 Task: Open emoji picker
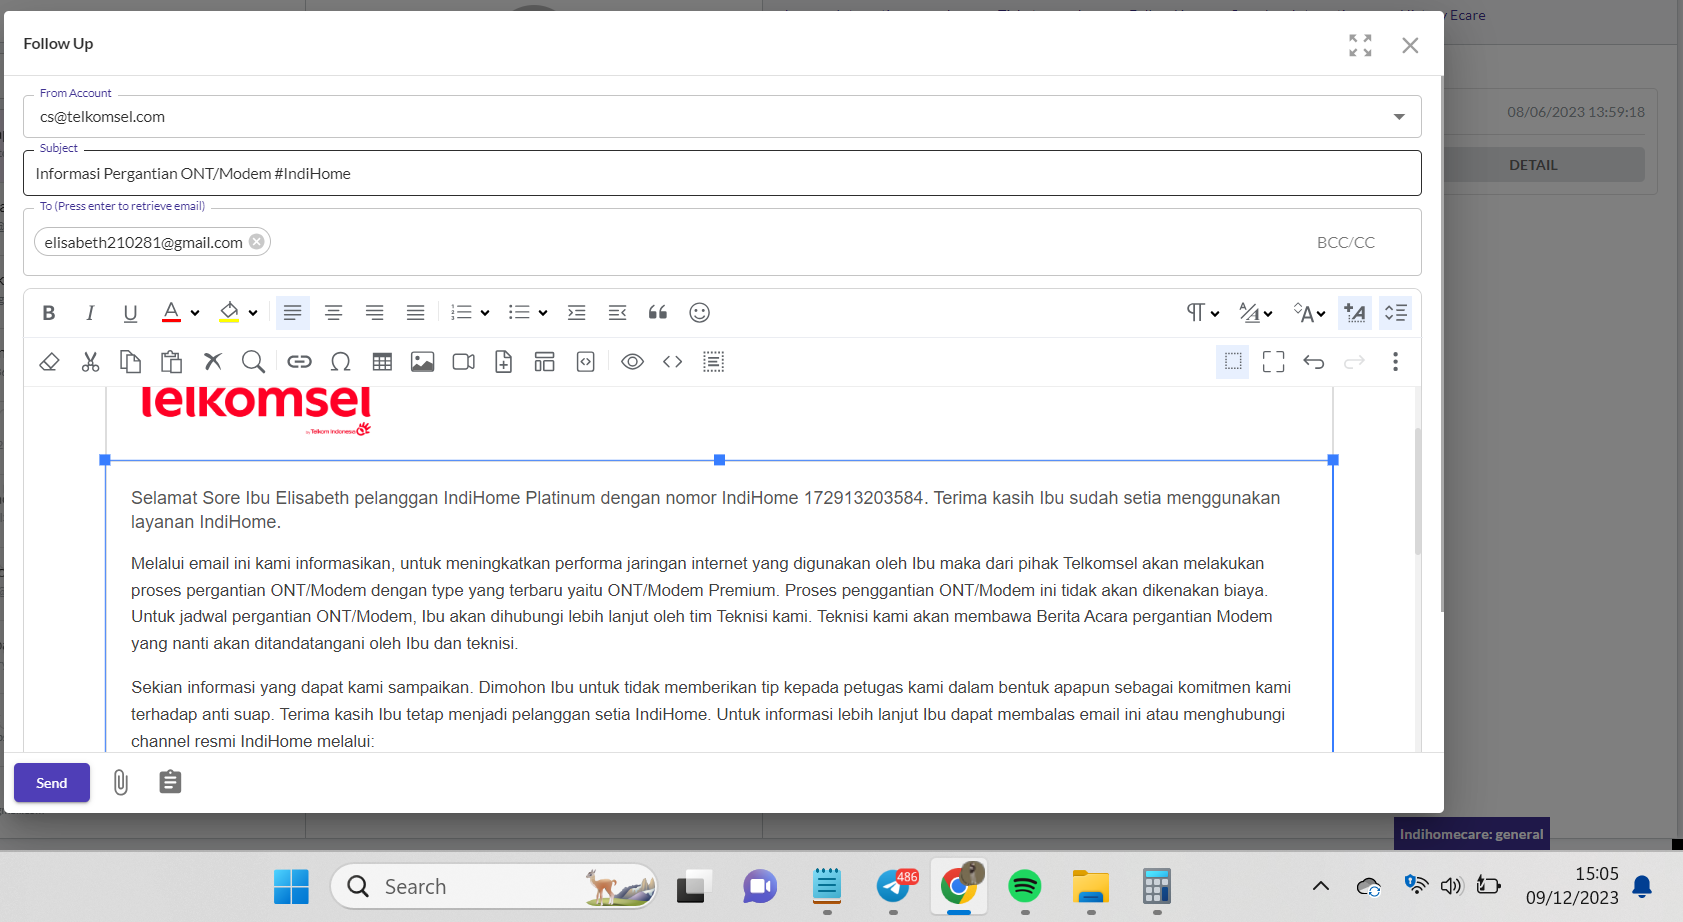coord(699,313)
